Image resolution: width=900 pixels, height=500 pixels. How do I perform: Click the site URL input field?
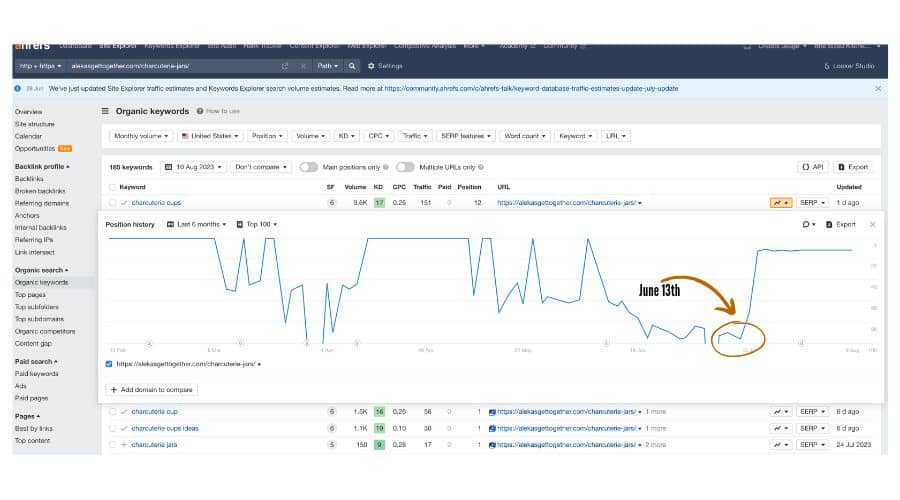(x=172, y=66)
